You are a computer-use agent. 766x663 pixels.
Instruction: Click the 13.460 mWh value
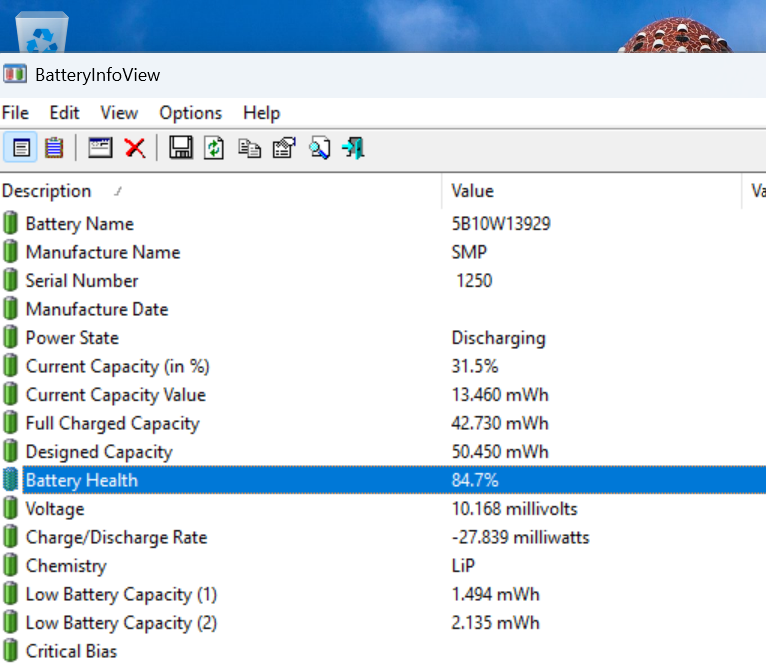coord(500,395)
